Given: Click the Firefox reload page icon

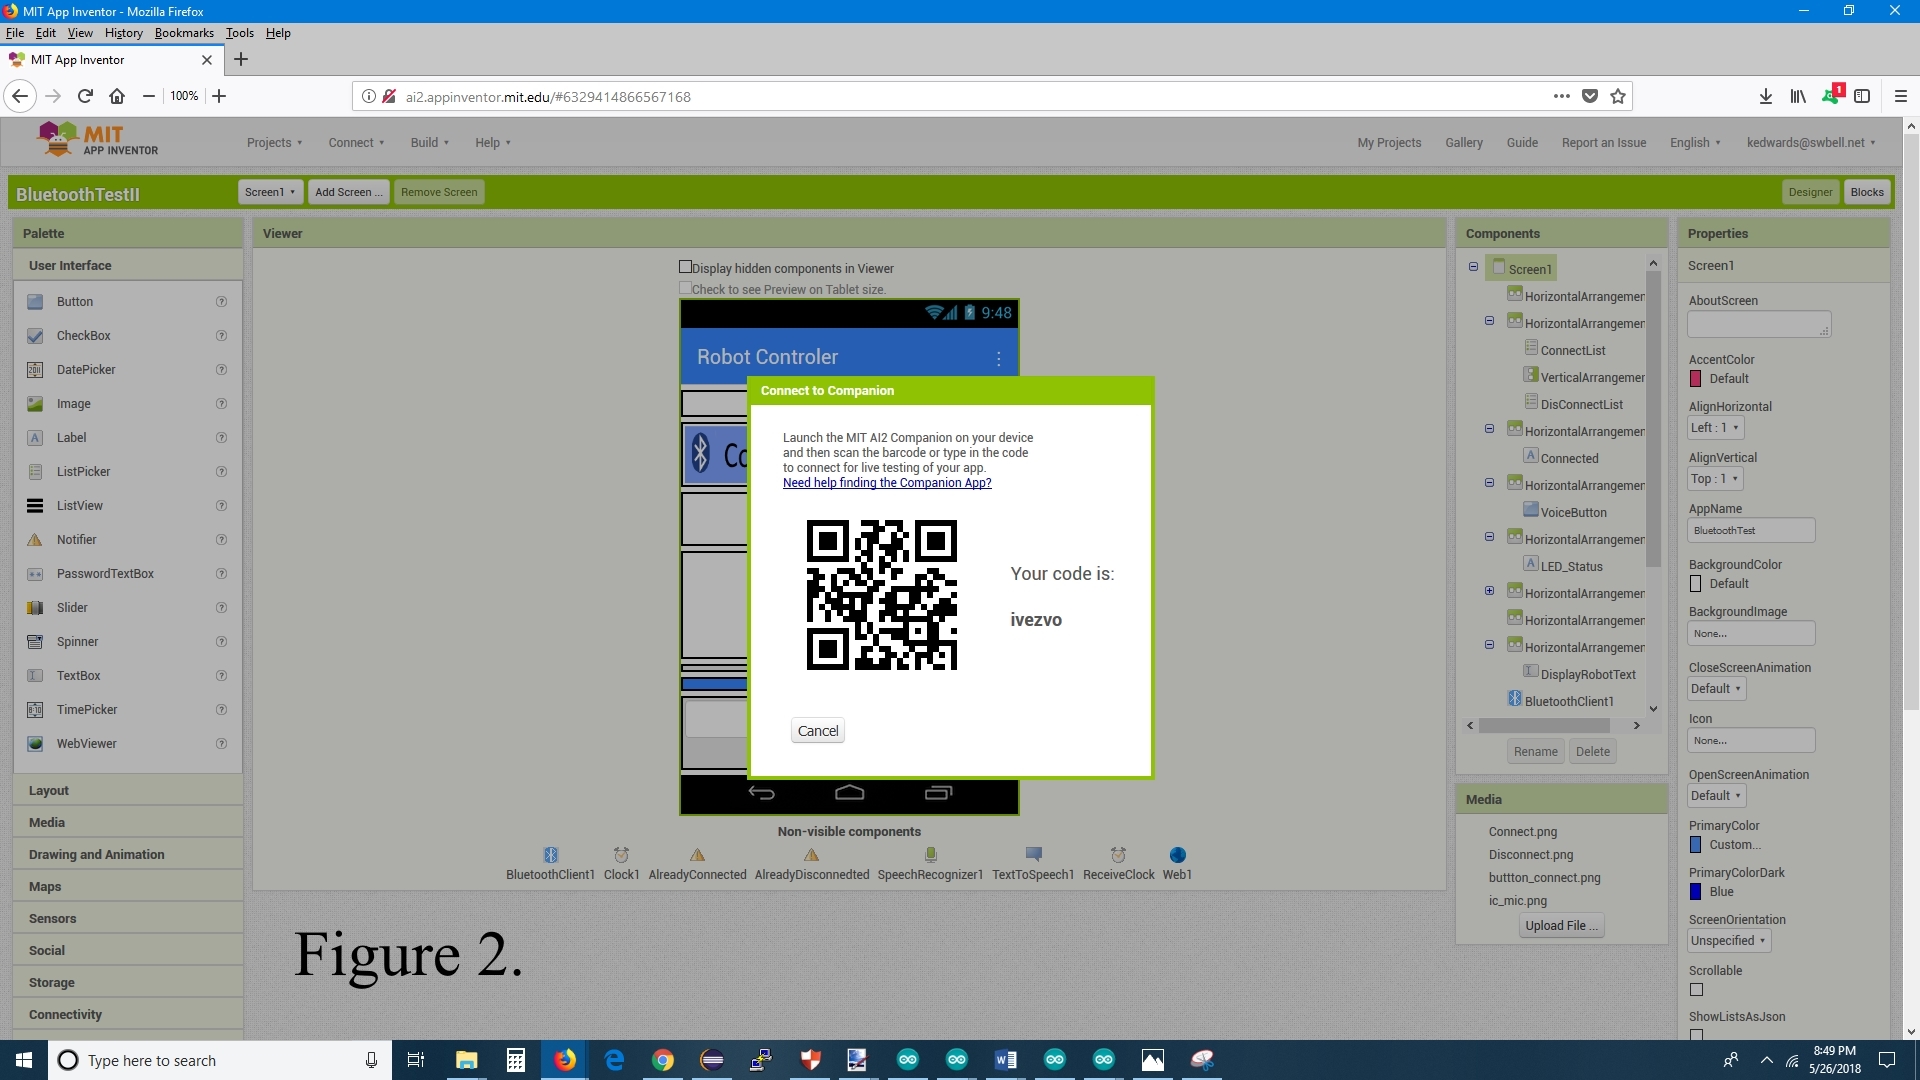Looking at the screenshot, I should coord(85,96).
